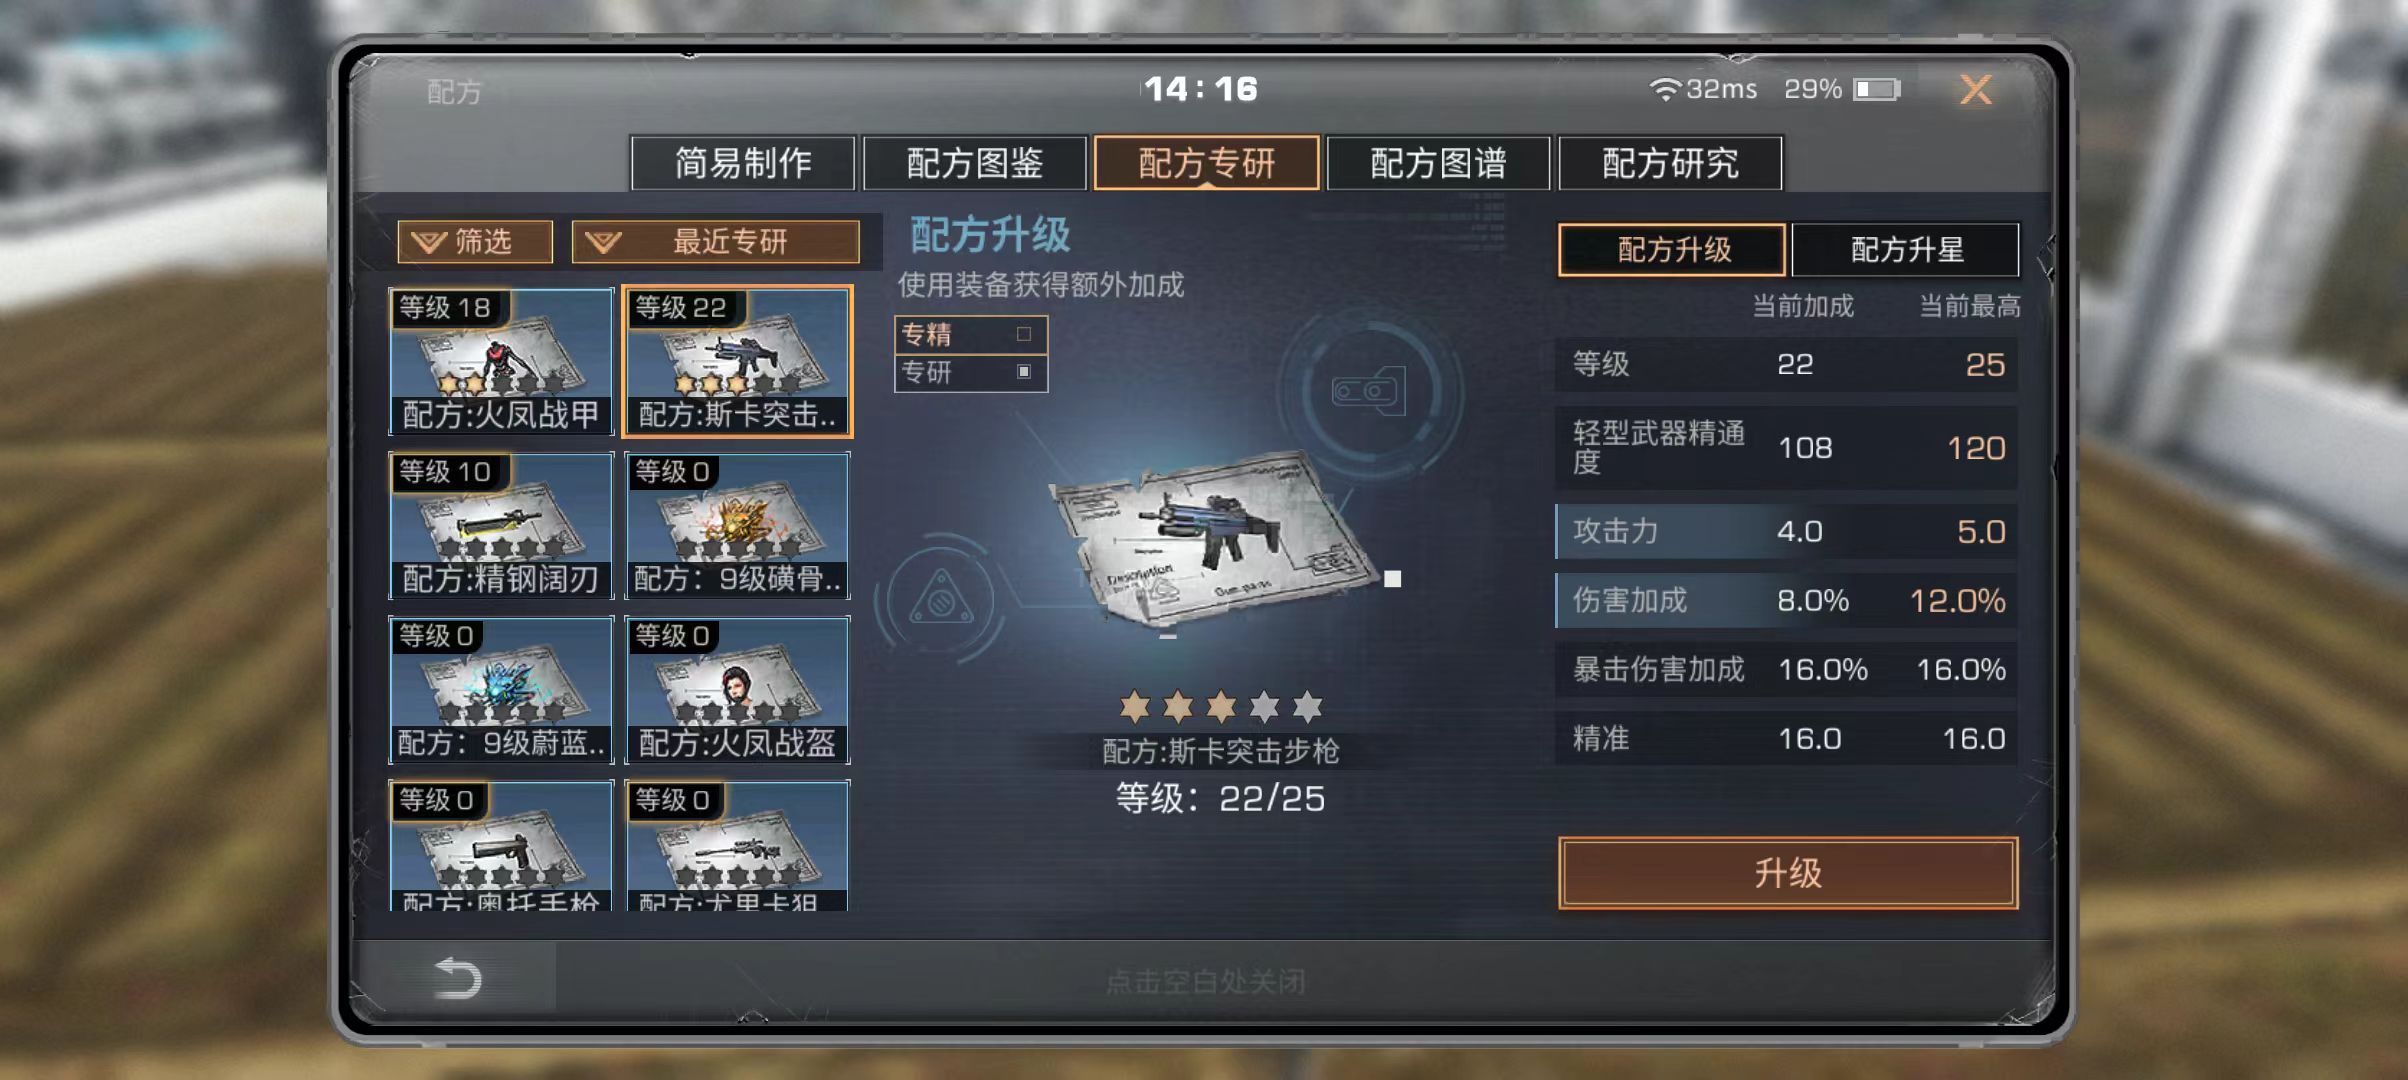Viewport: 2408px width, 1080px height.
Task: Switch to the 配方图鉴 tab
Action: click(974, 163)
